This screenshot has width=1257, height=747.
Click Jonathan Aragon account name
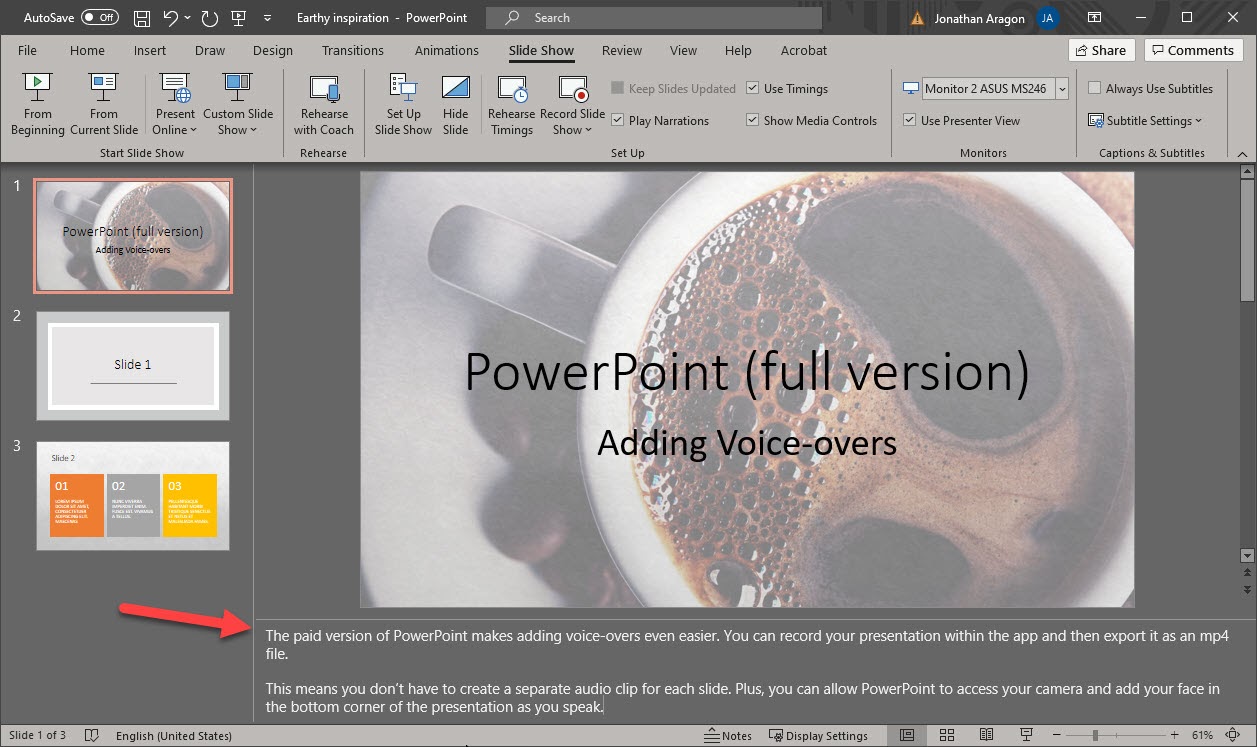click(x=980, y=18)
